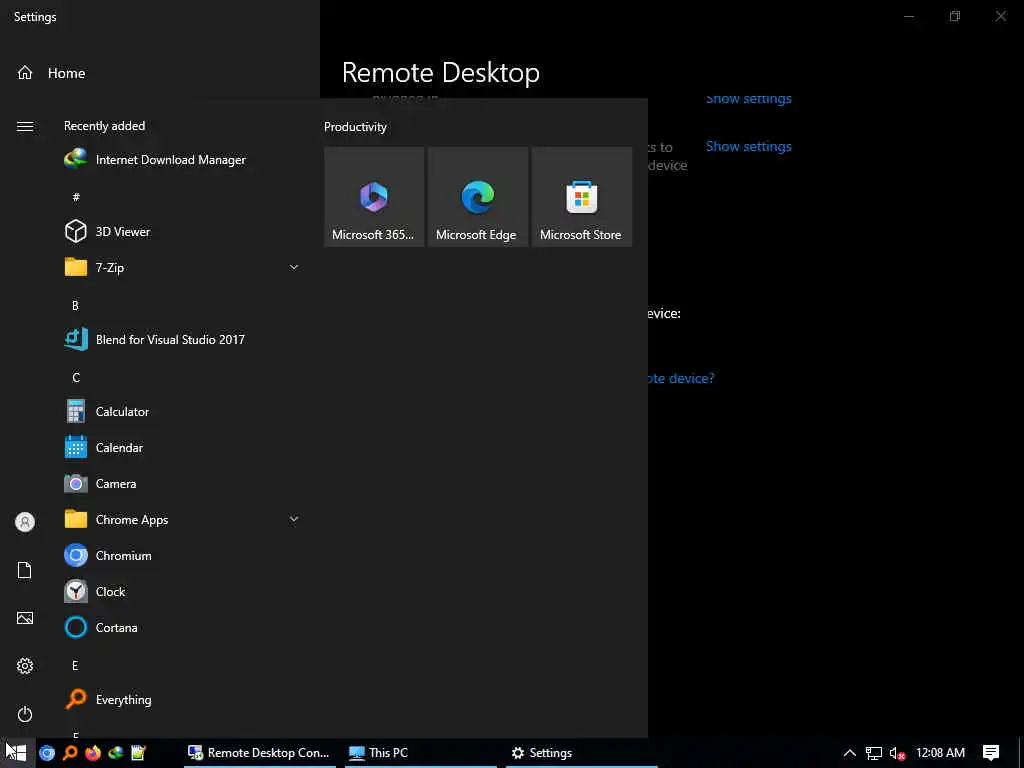Click the Power icon in Start
The height and width of the screenshot is (768, 1024).
point(25,714)
